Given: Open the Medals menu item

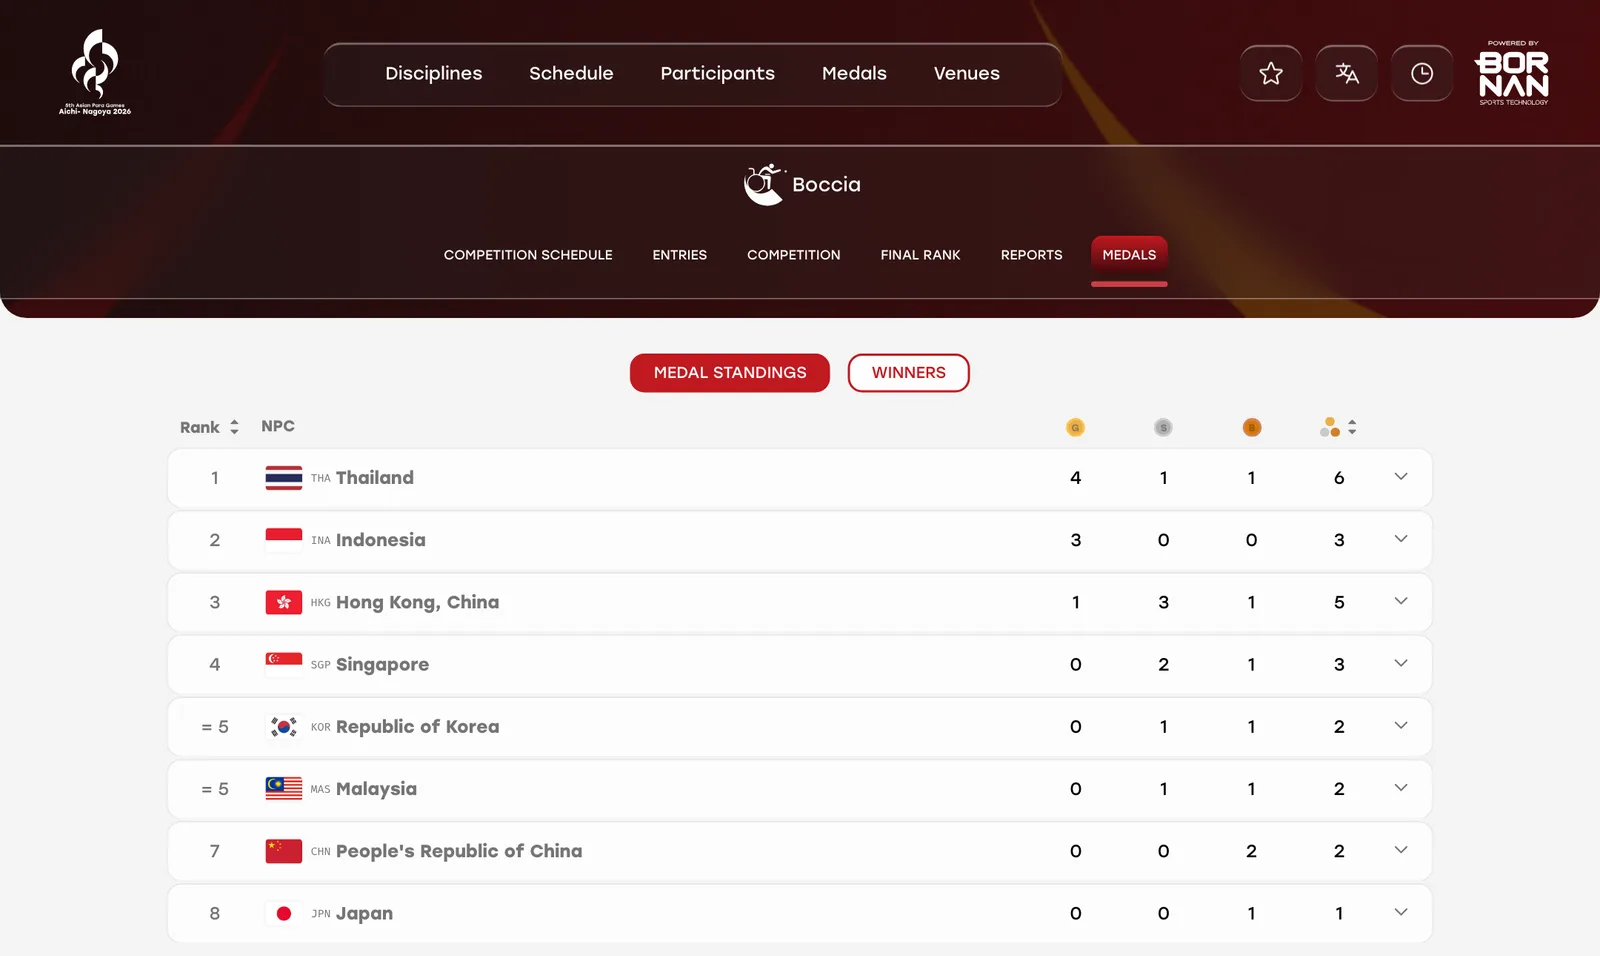Looking at the screenshot, I should 854,73.
